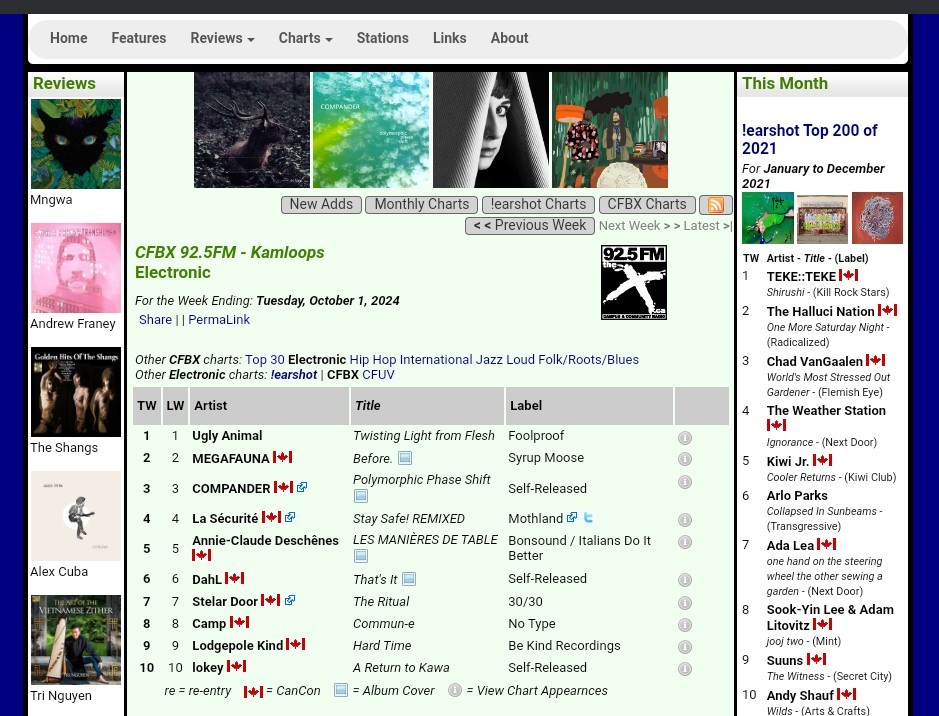The width and height of the screenshot is (939, 716).
Task: Show album cover for LES MANIÈRES DE TABLE
Action: coord(361,556)
